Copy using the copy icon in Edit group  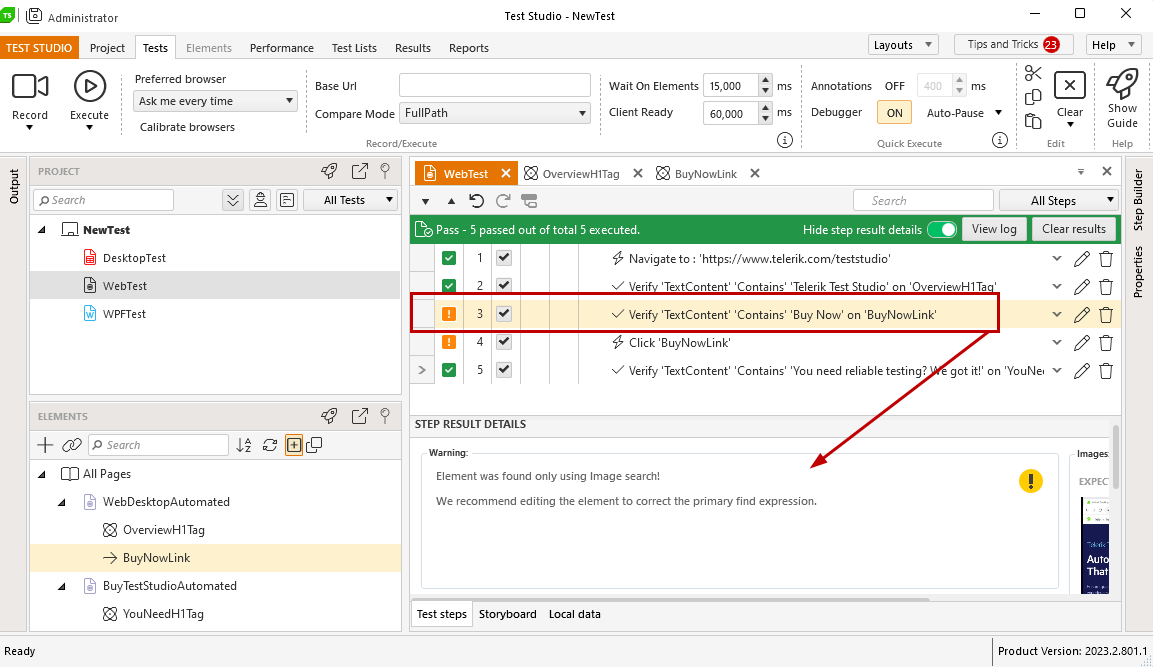pyautogui.click(x=1033, y=97)
